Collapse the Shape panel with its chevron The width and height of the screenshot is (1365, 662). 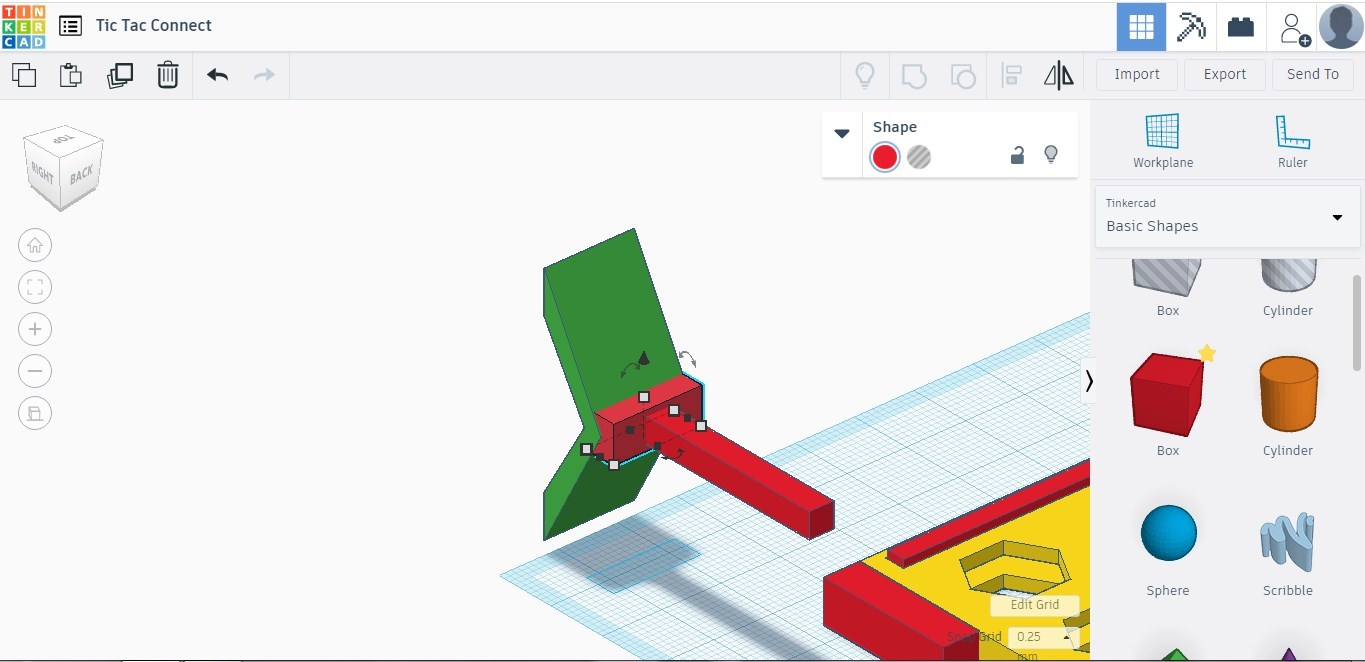pos(841,132)
